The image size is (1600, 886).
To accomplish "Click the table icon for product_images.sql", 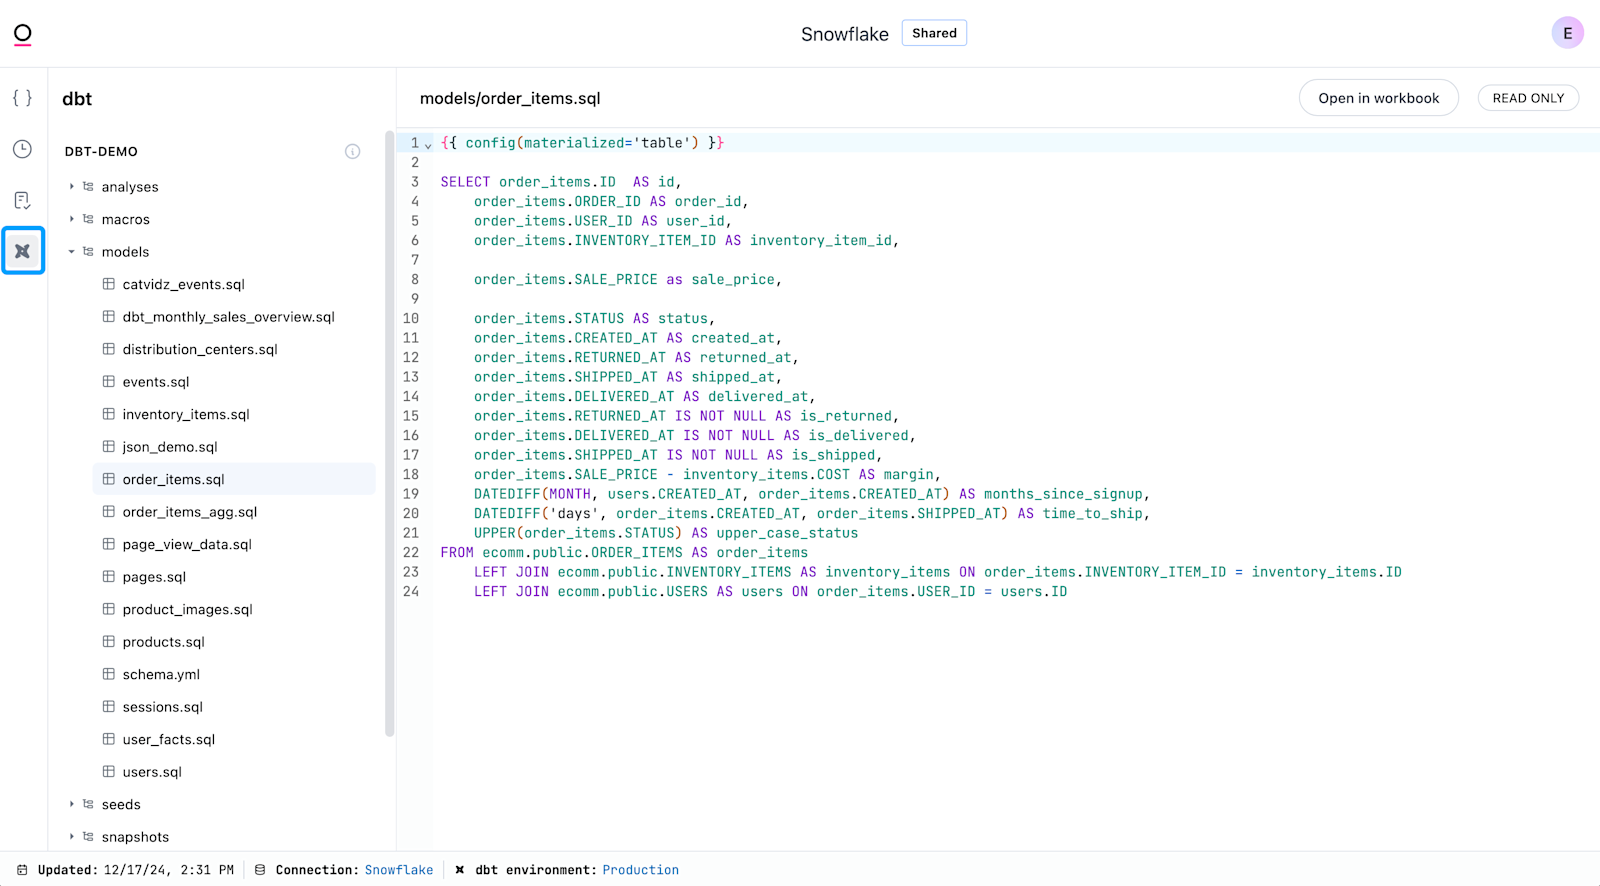I will [x=108, y=609].
